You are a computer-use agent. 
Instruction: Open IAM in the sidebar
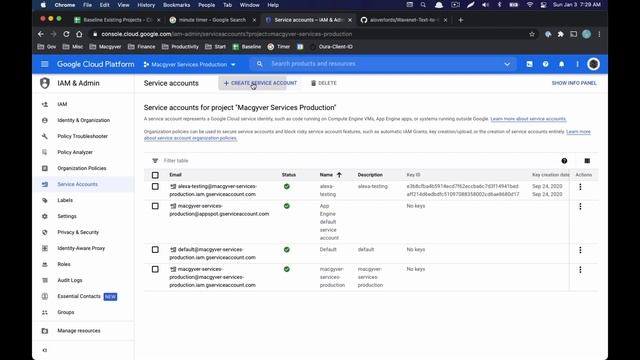tap(62, 104)
